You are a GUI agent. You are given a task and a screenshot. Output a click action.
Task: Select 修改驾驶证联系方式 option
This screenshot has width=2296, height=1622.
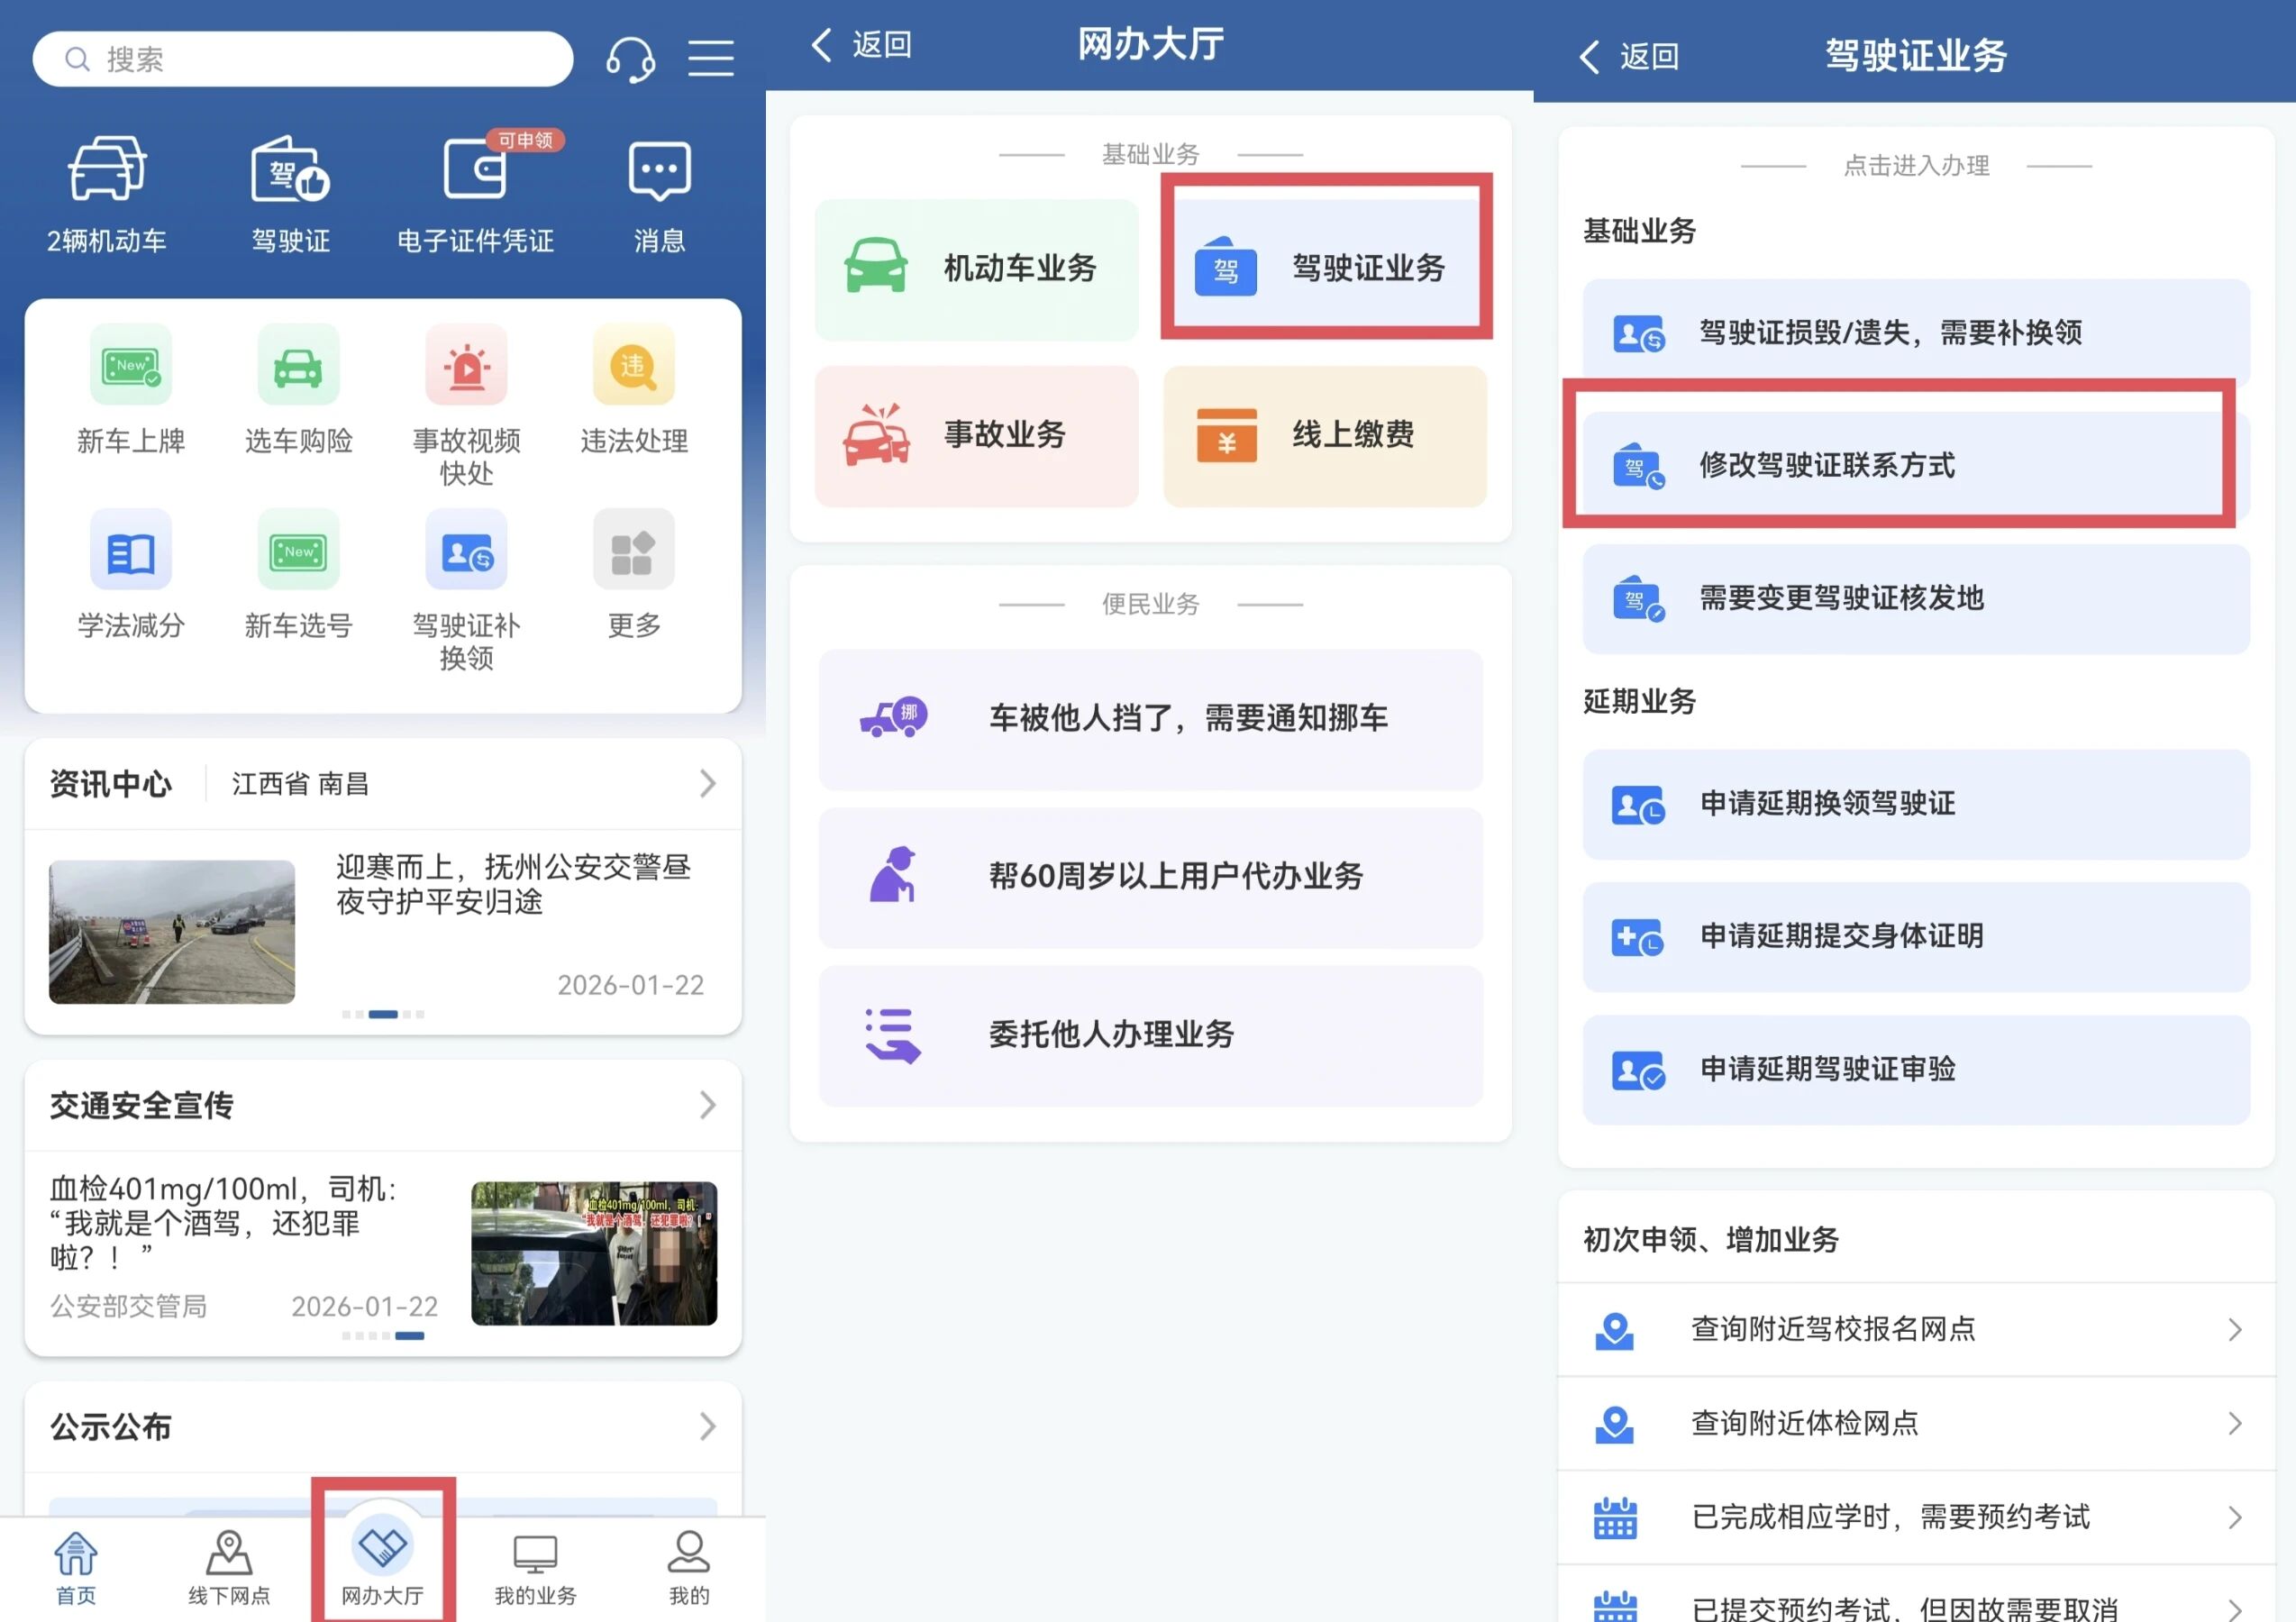click(1900, 465)
